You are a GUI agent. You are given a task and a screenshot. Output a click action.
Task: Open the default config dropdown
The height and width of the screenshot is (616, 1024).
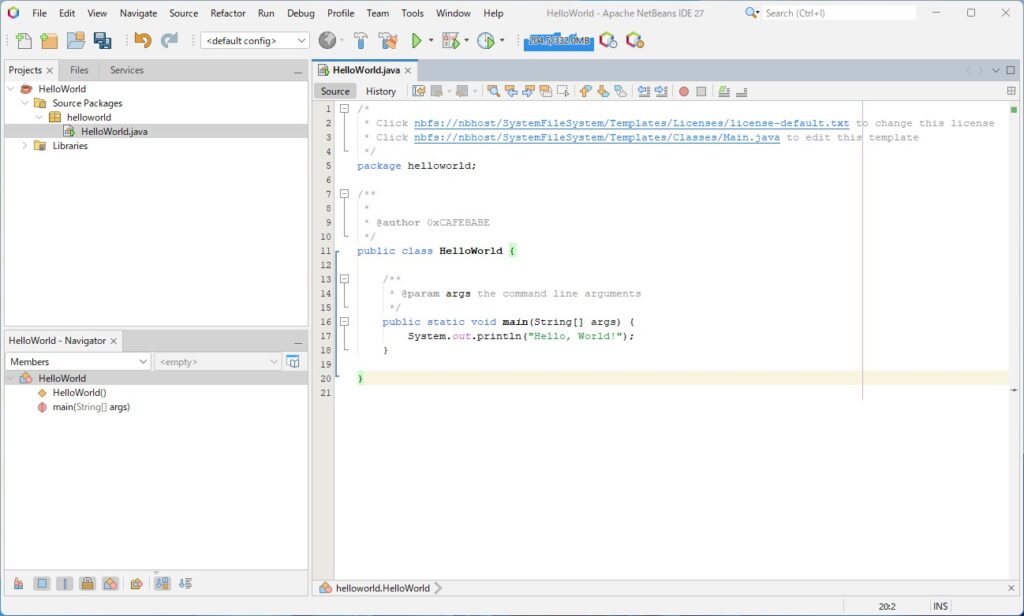coord(255,41)
